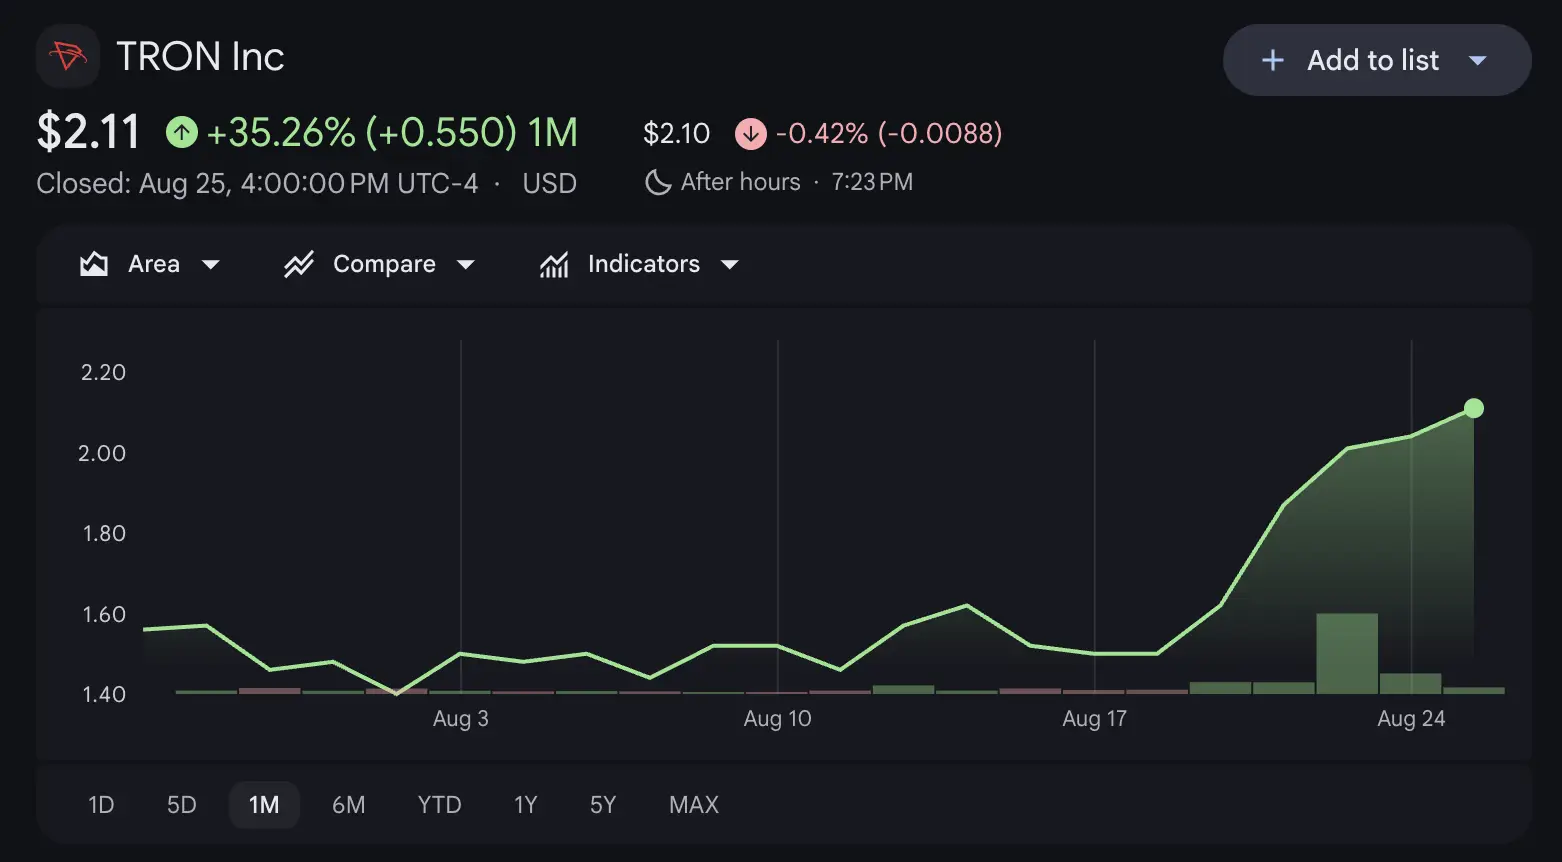Click the Closed: Aug 25 timestamp text
The image size is (1562, 862).
pos(257,184)
